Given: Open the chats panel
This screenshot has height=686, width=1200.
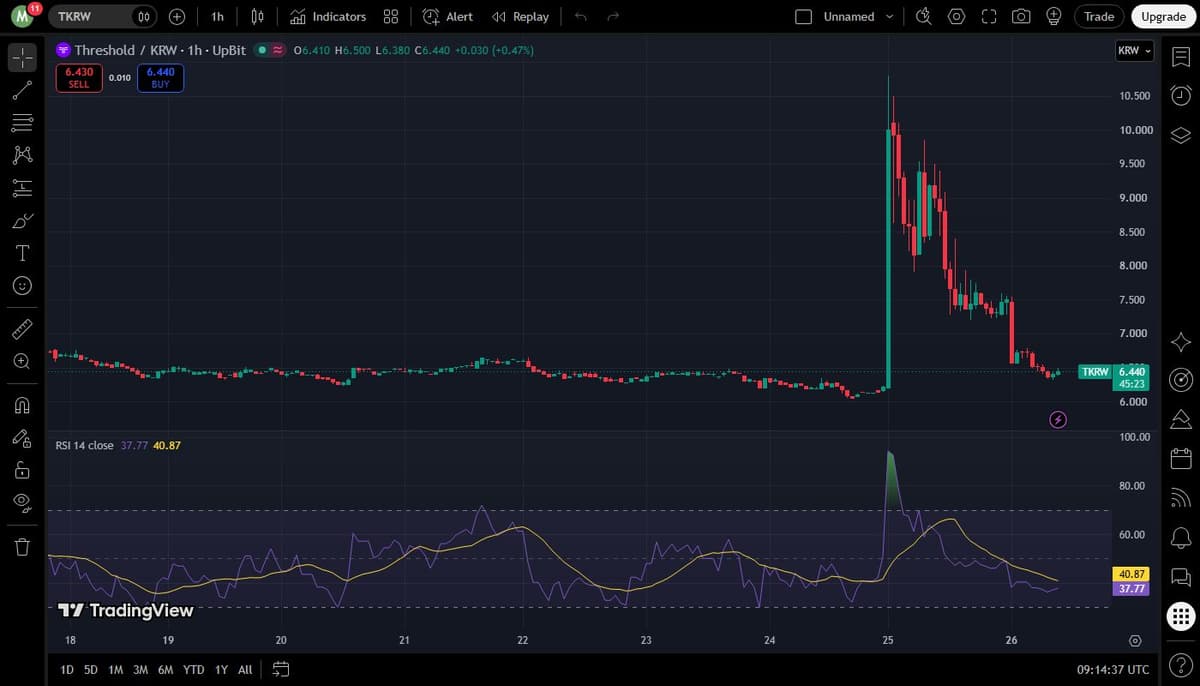Looking at the screenshot, I should pos(1180,577).
